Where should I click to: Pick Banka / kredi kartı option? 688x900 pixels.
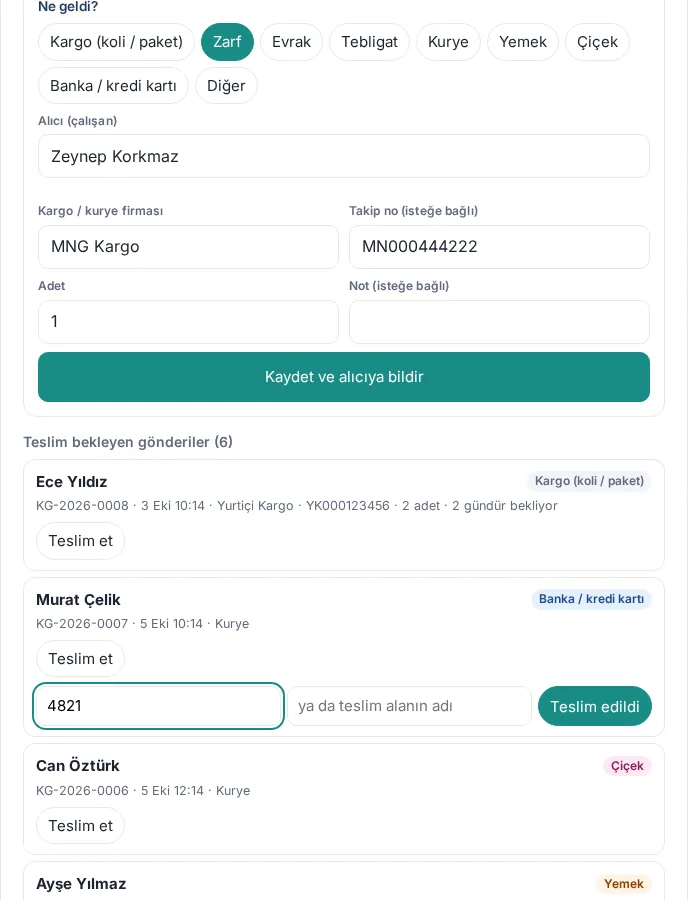pos(113,86)
